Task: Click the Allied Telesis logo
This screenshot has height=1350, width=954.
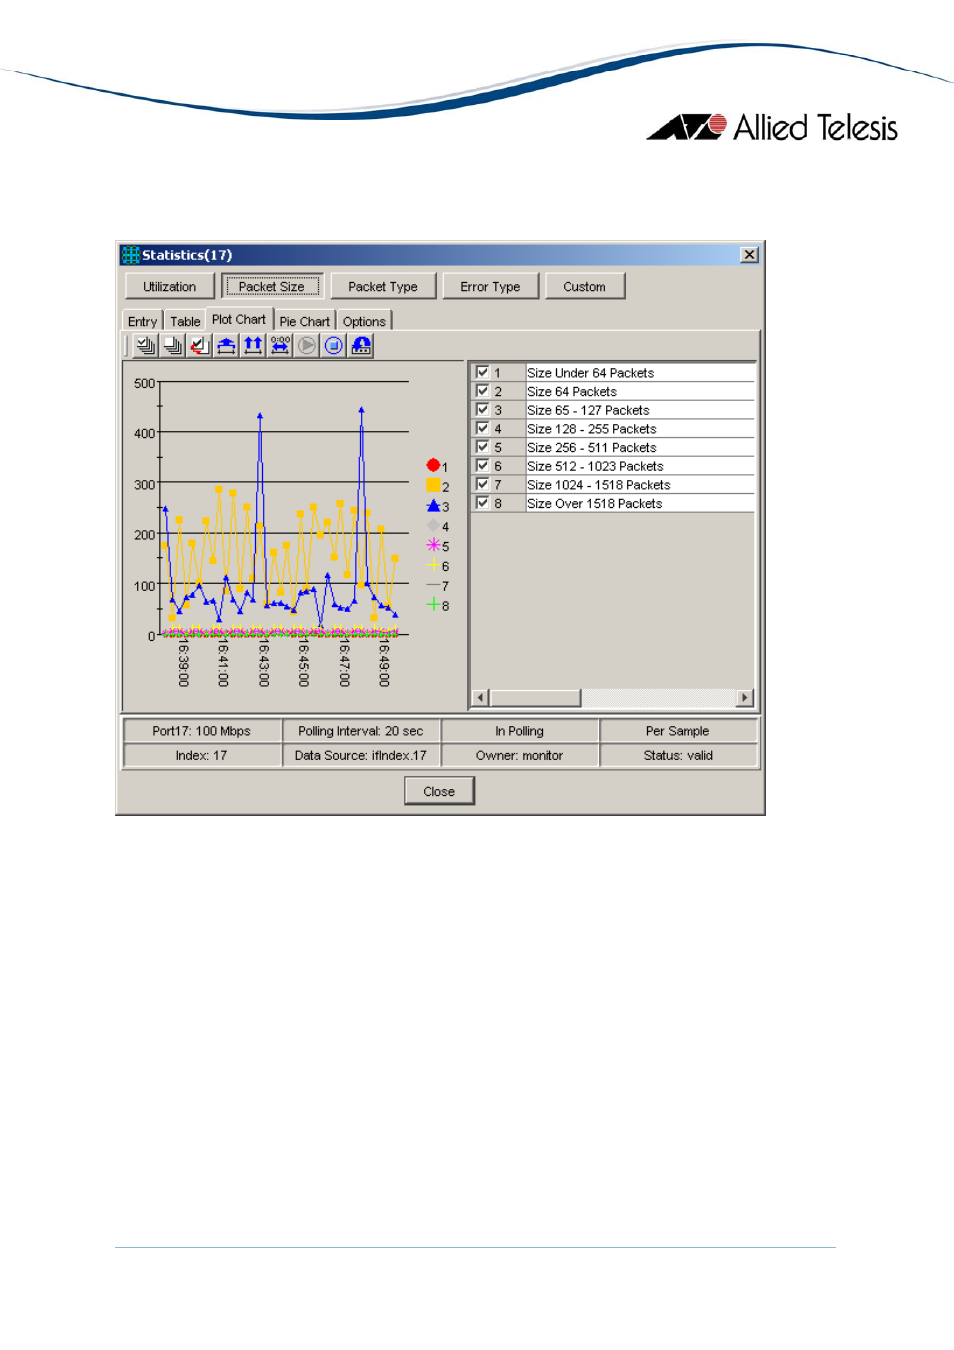Action: 772,127
